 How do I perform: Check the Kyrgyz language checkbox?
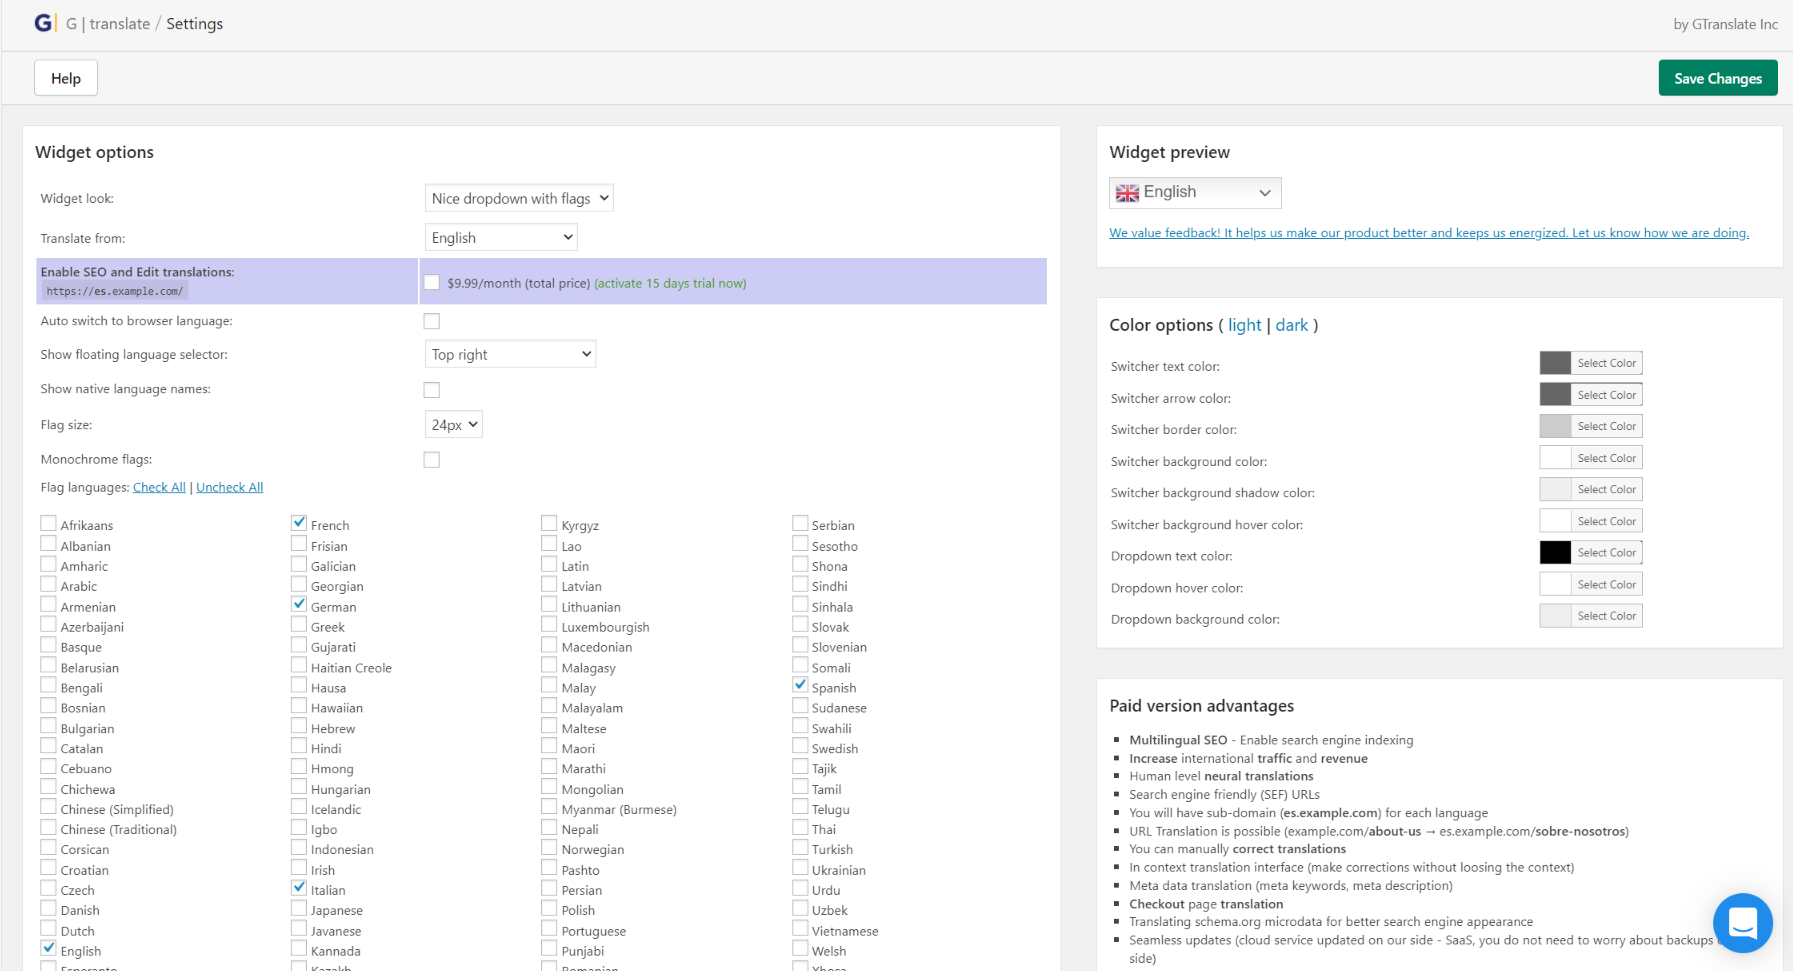(x=549, y=523)
